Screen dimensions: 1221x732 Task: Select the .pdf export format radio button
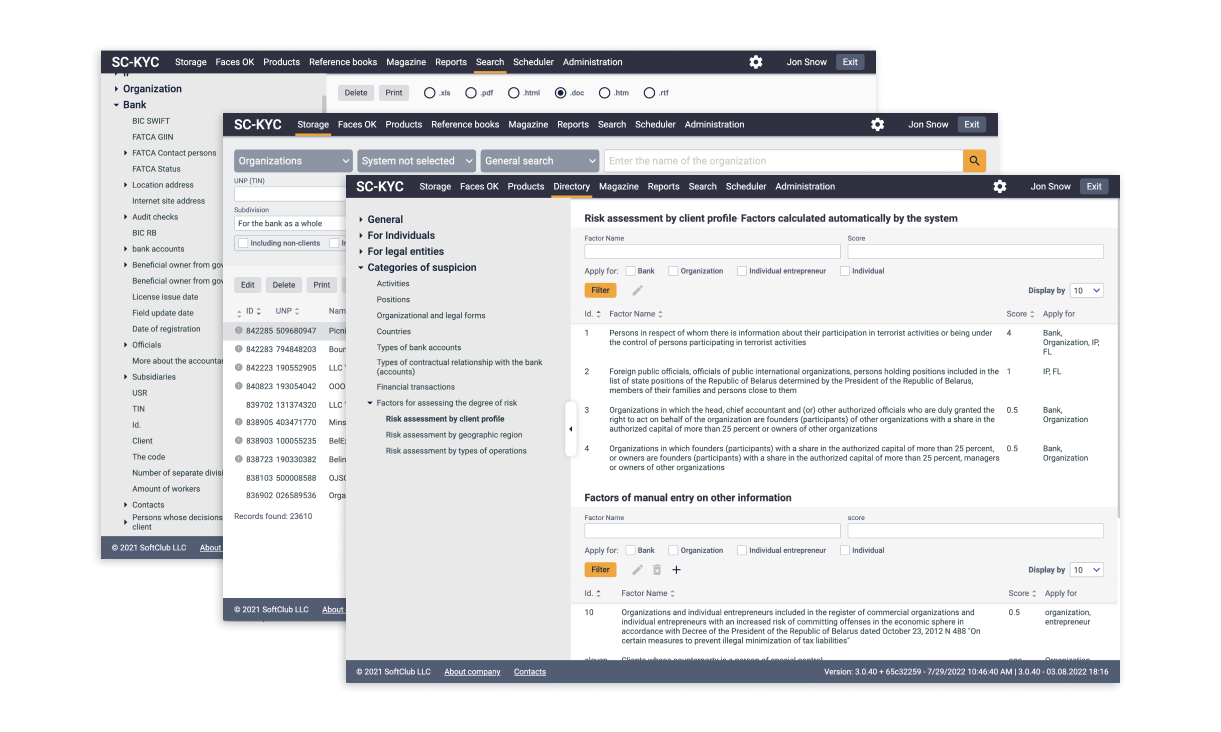[x=471, y=93]
